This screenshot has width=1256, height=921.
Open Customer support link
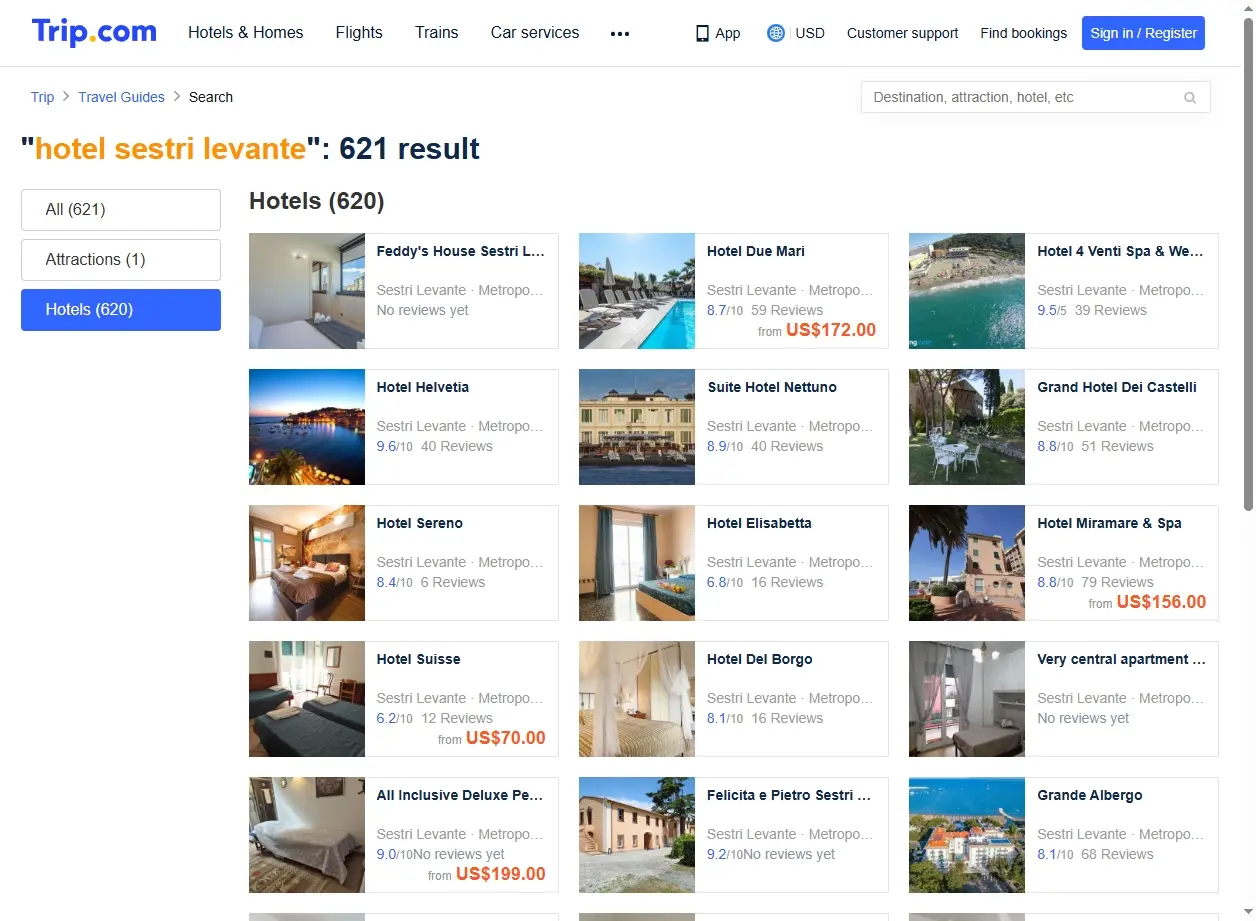point(902,33)
